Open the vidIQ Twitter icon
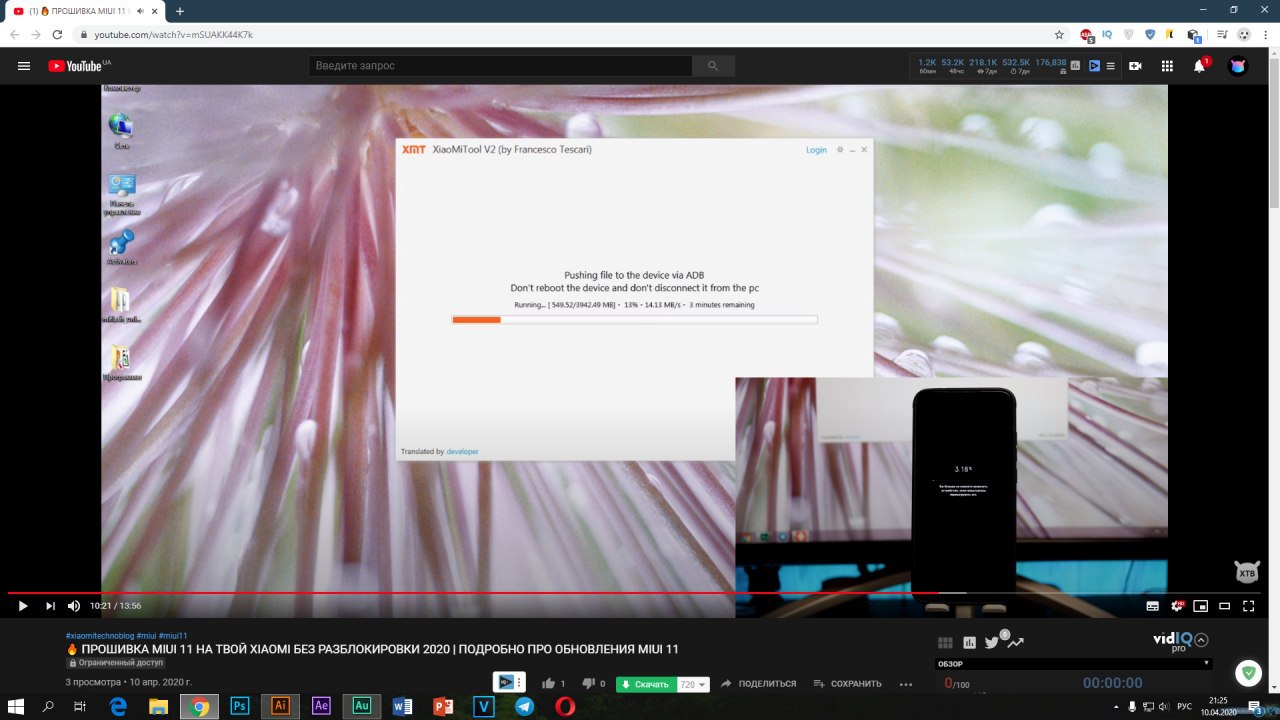The width and height of the screenshot is (1280, 720). tap(992, 643)
